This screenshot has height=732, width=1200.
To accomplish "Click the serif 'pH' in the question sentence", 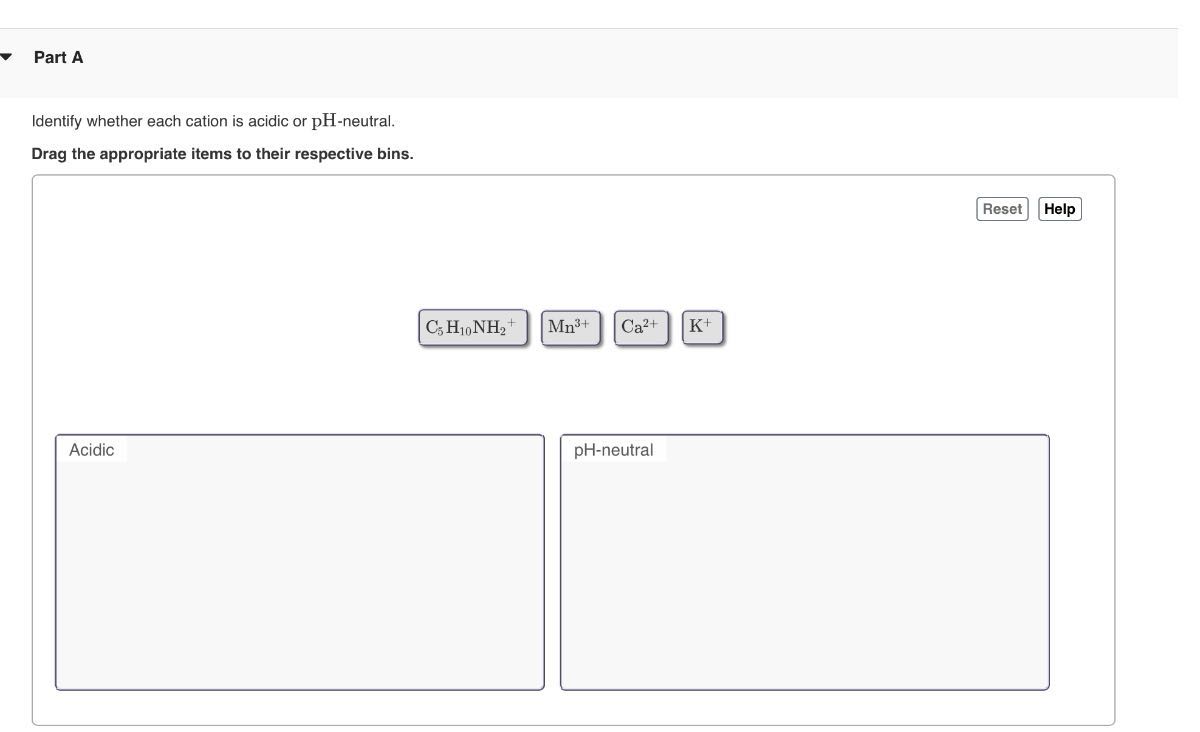I will click(x=323, y=121).
